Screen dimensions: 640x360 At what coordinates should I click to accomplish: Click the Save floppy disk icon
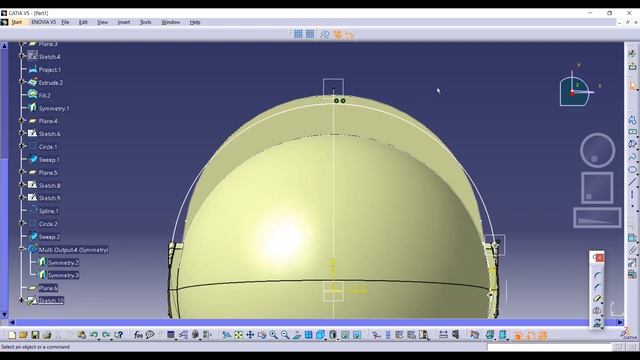(35, 335)
